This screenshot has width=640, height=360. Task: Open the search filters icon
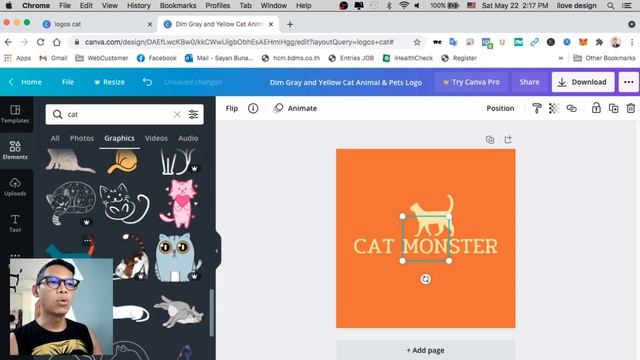click(193, 114)
